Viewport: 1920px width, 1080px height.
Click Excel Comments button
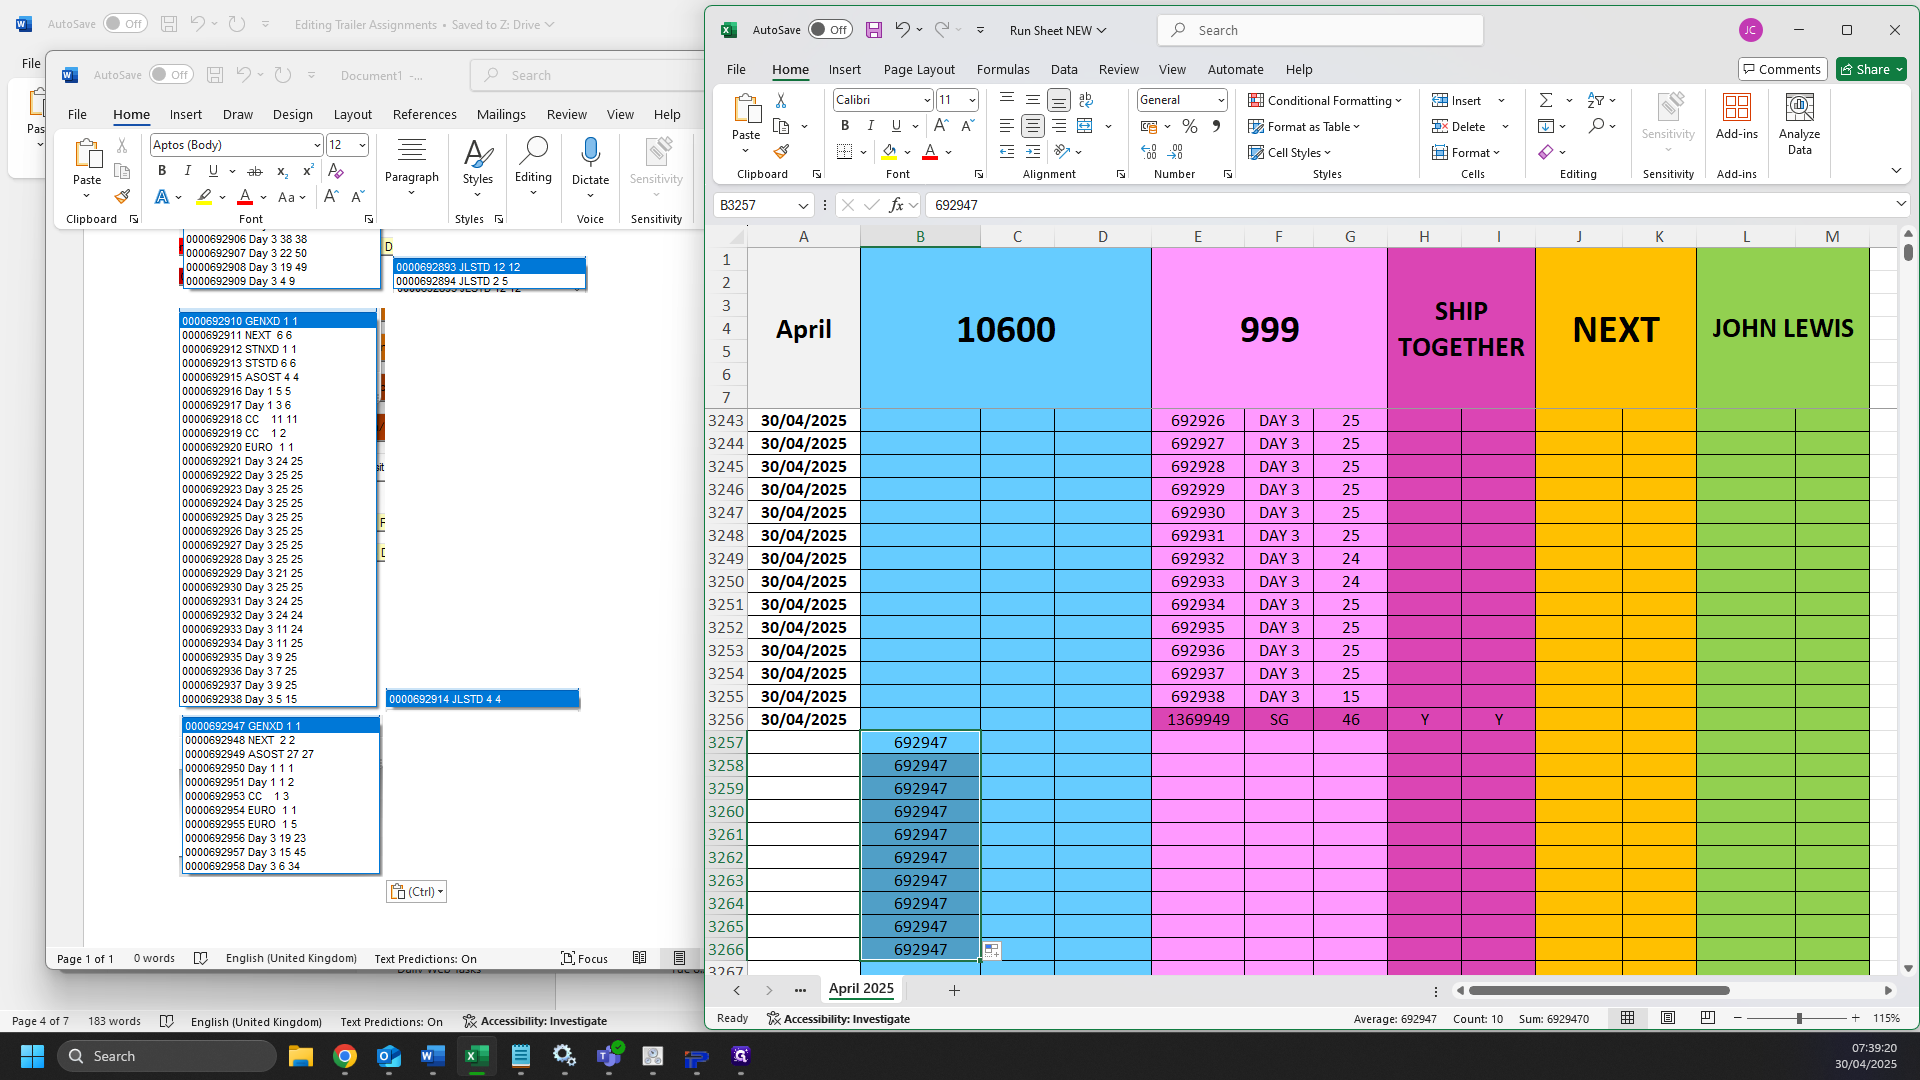(x=1782, y=69)
